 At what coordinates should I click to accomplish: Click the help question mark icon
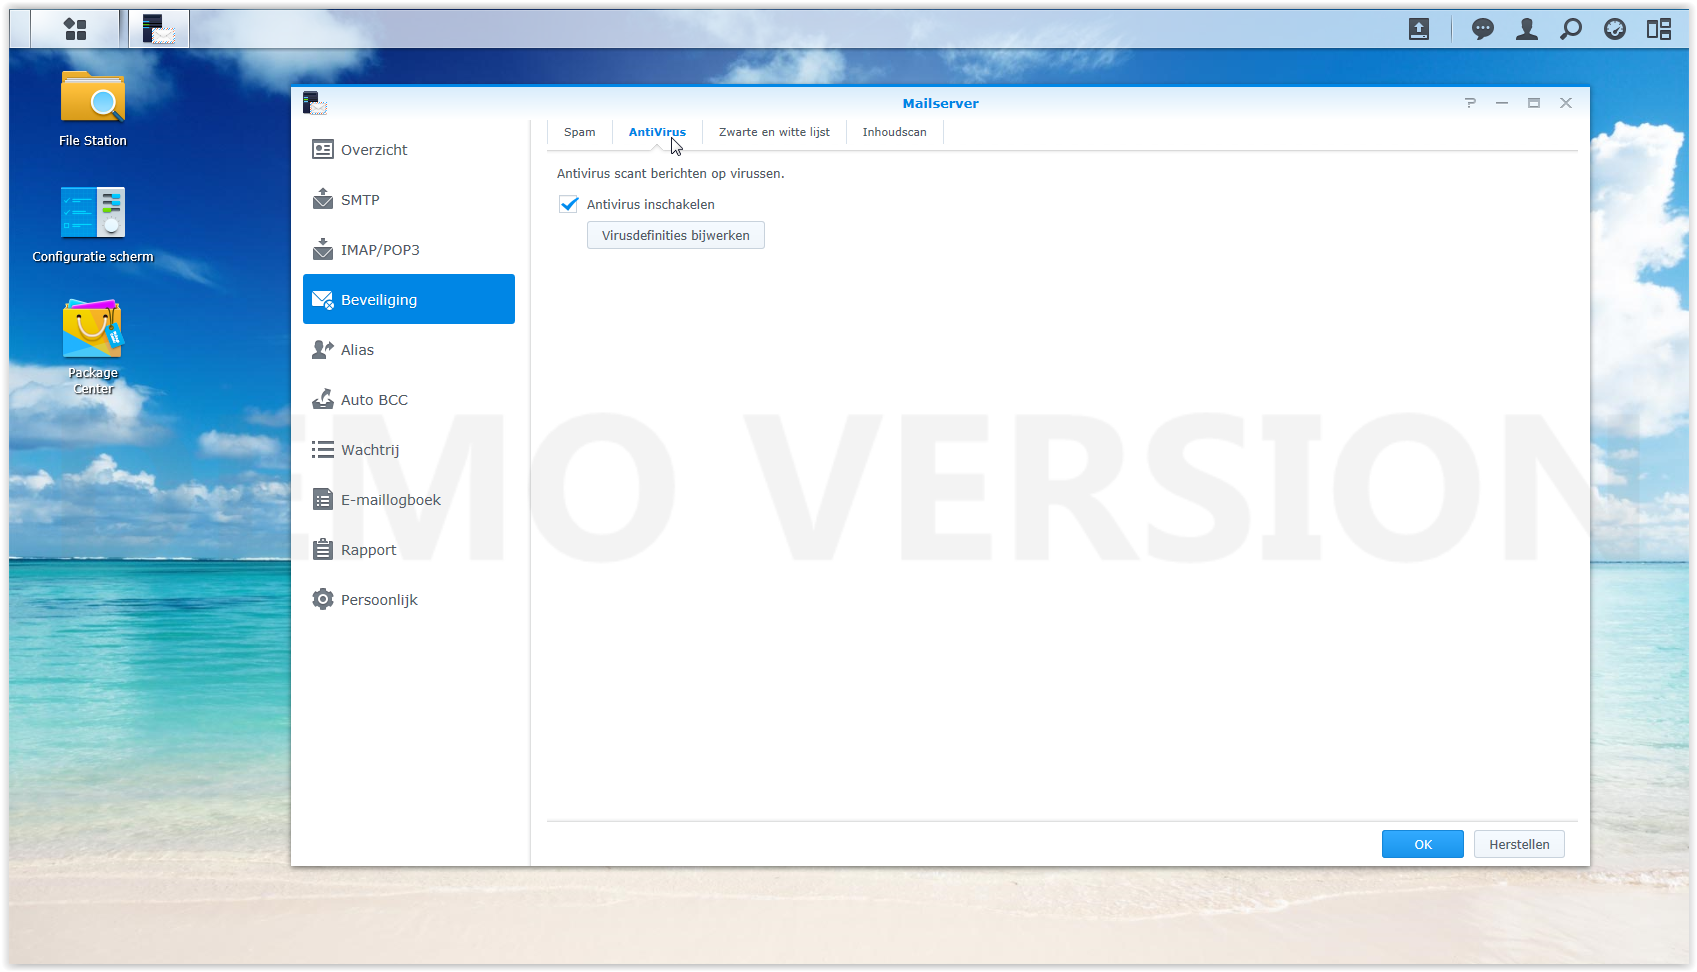tap(1470, 103)
